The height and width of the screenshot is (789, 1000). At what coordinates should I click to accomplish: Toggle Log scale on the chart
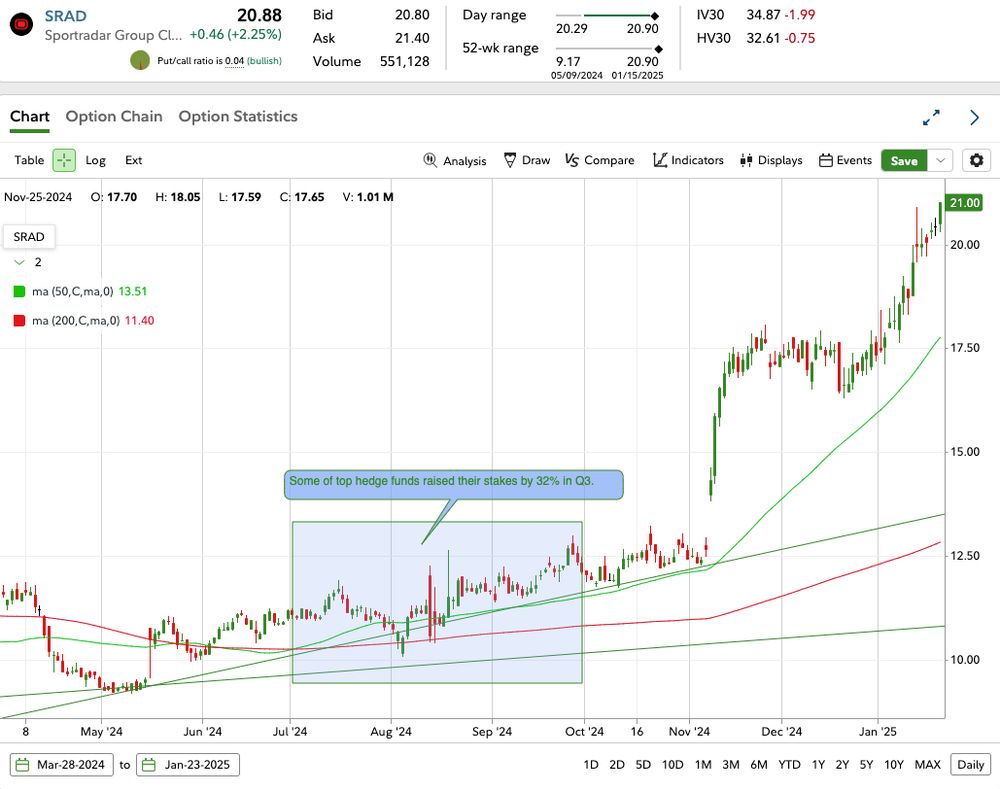point(96,160)
